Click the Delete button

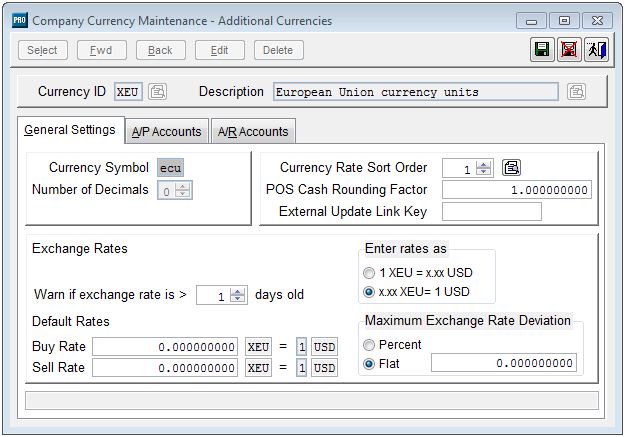pyautogui.click(x=279, y=50)
